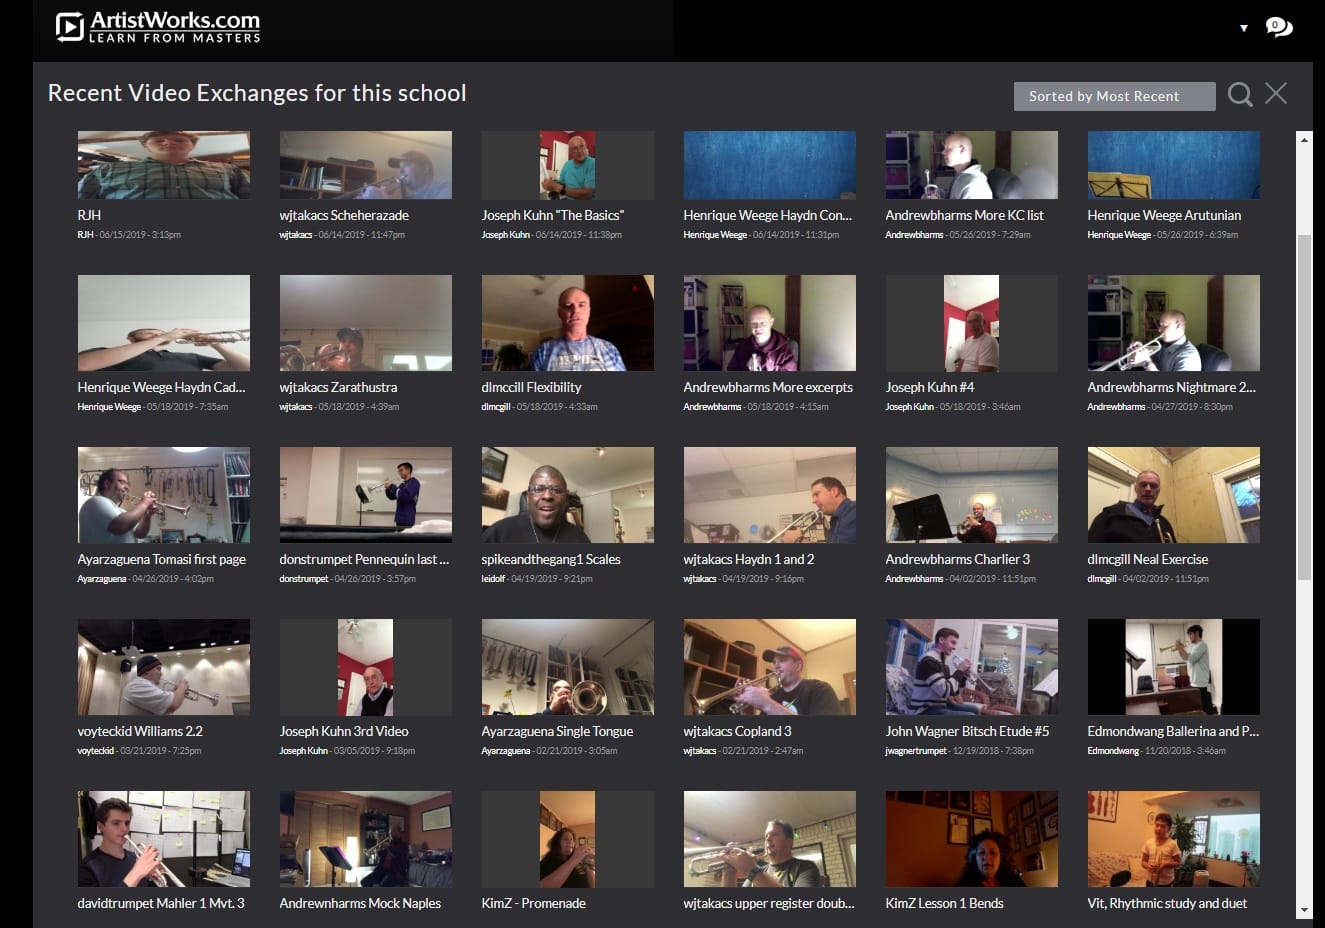Click username 'jwagnertrumpet' under Bitsch Etude
1325x928 pixels.
coord(916,751)
